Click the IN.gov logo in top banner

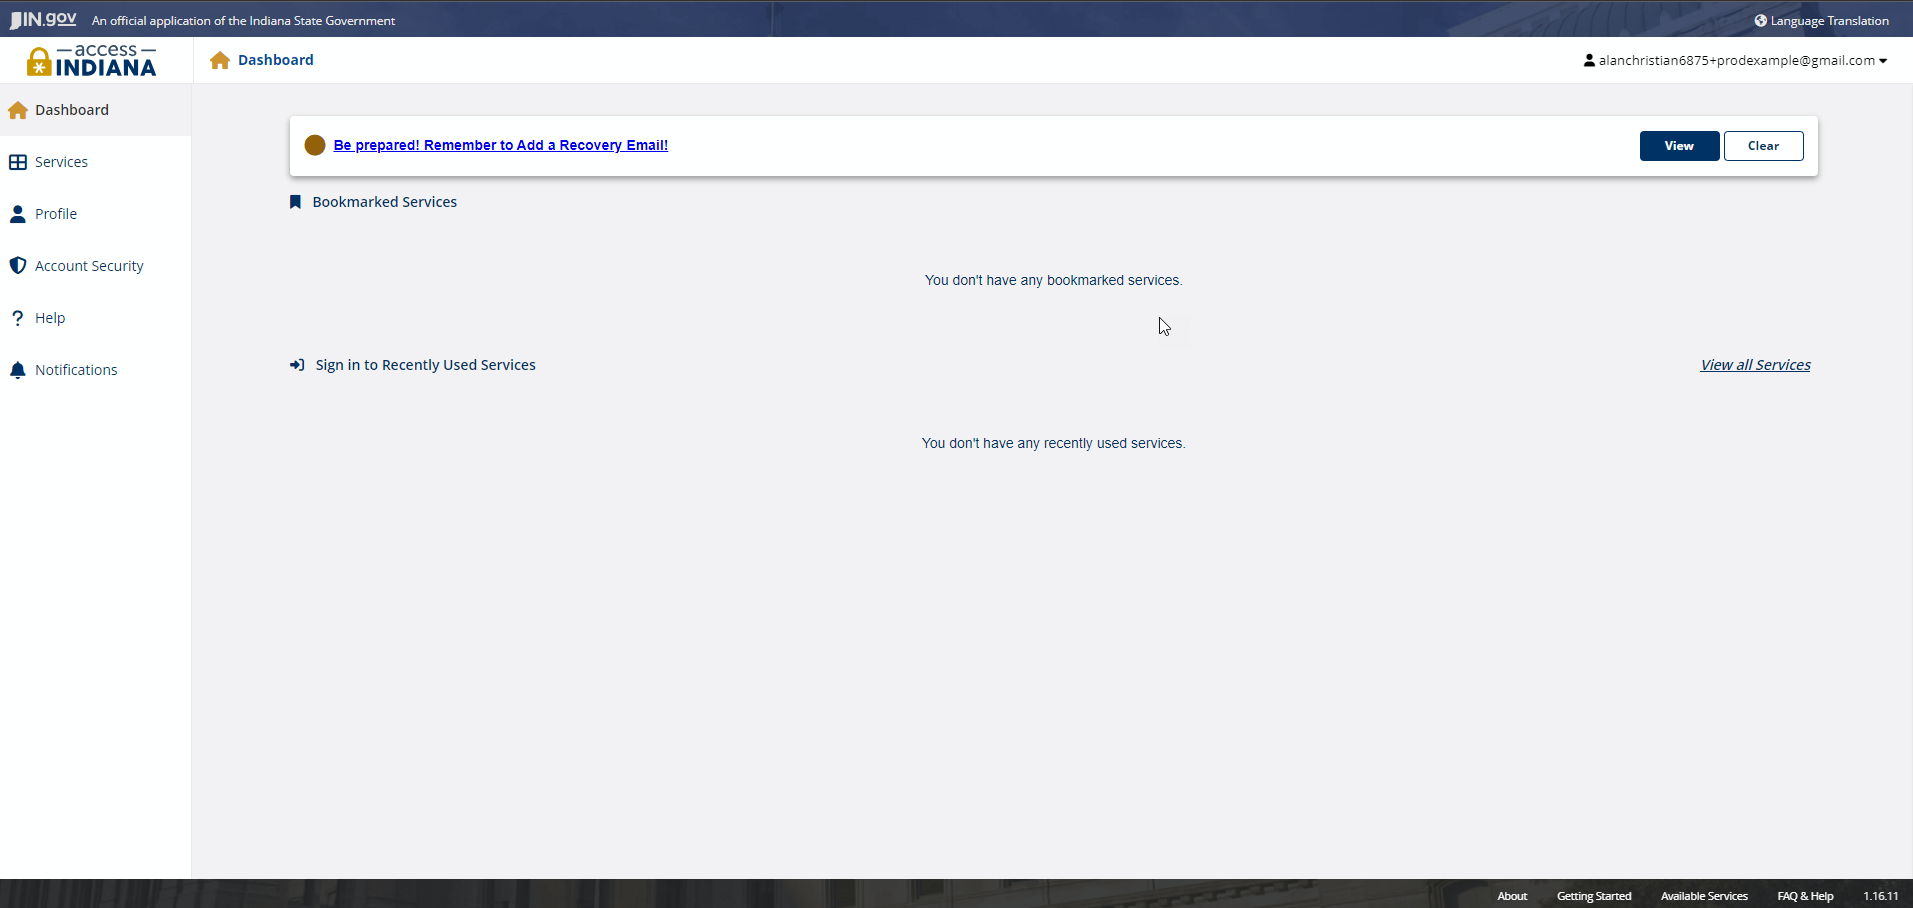(x=44, y=20)
